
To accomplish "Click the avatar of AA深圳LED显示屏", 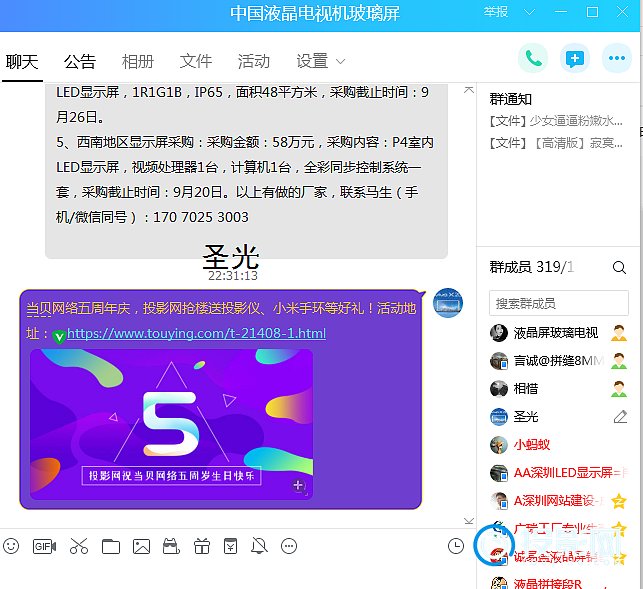I will (x=499, y=473).
